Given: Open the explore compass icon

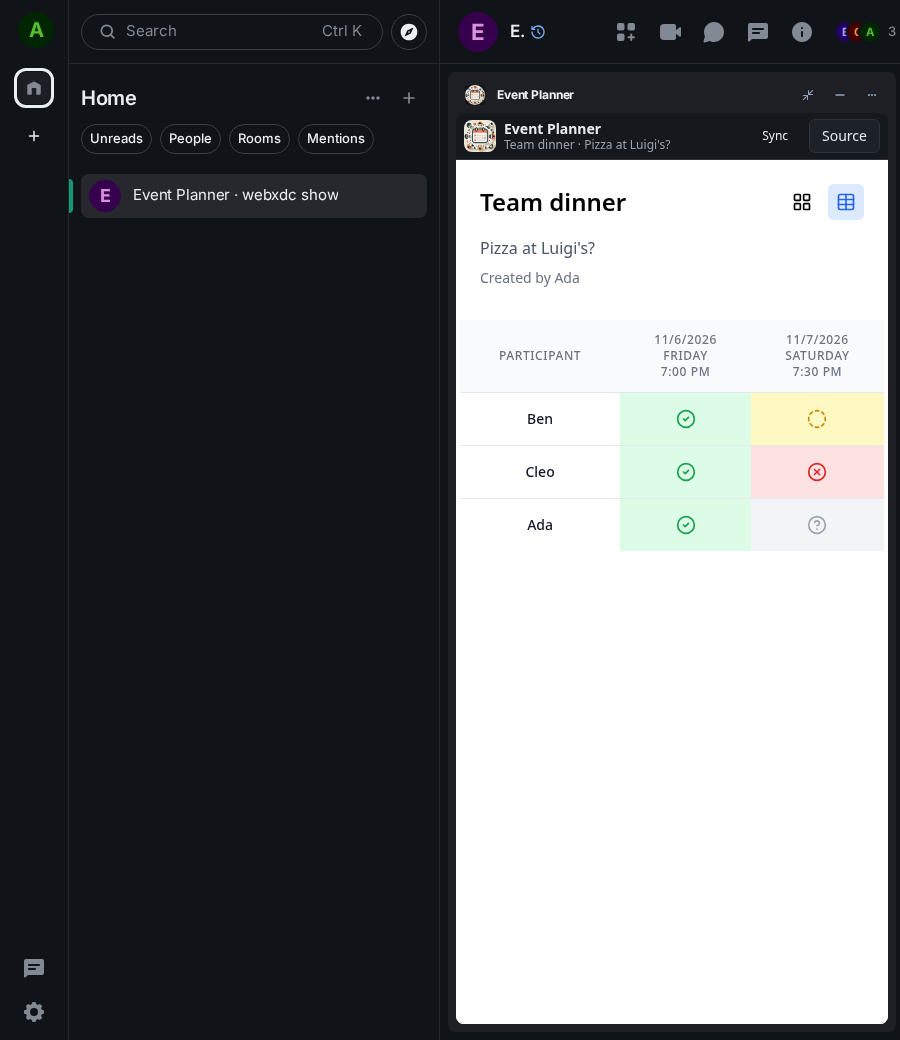Looking at the screenshot, I should tap(409, 32).
